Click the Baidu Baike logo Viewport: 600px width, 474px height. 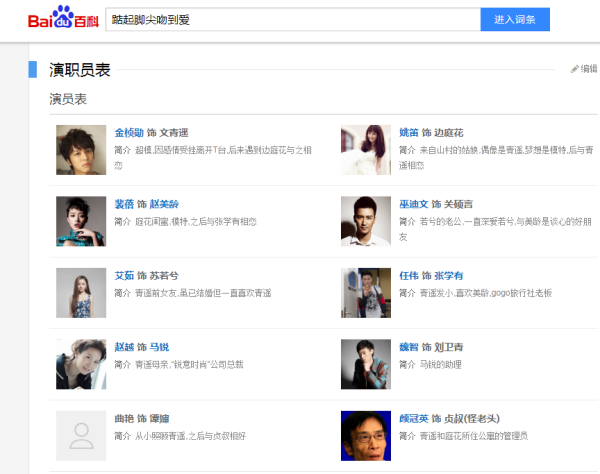pos(64,20)
